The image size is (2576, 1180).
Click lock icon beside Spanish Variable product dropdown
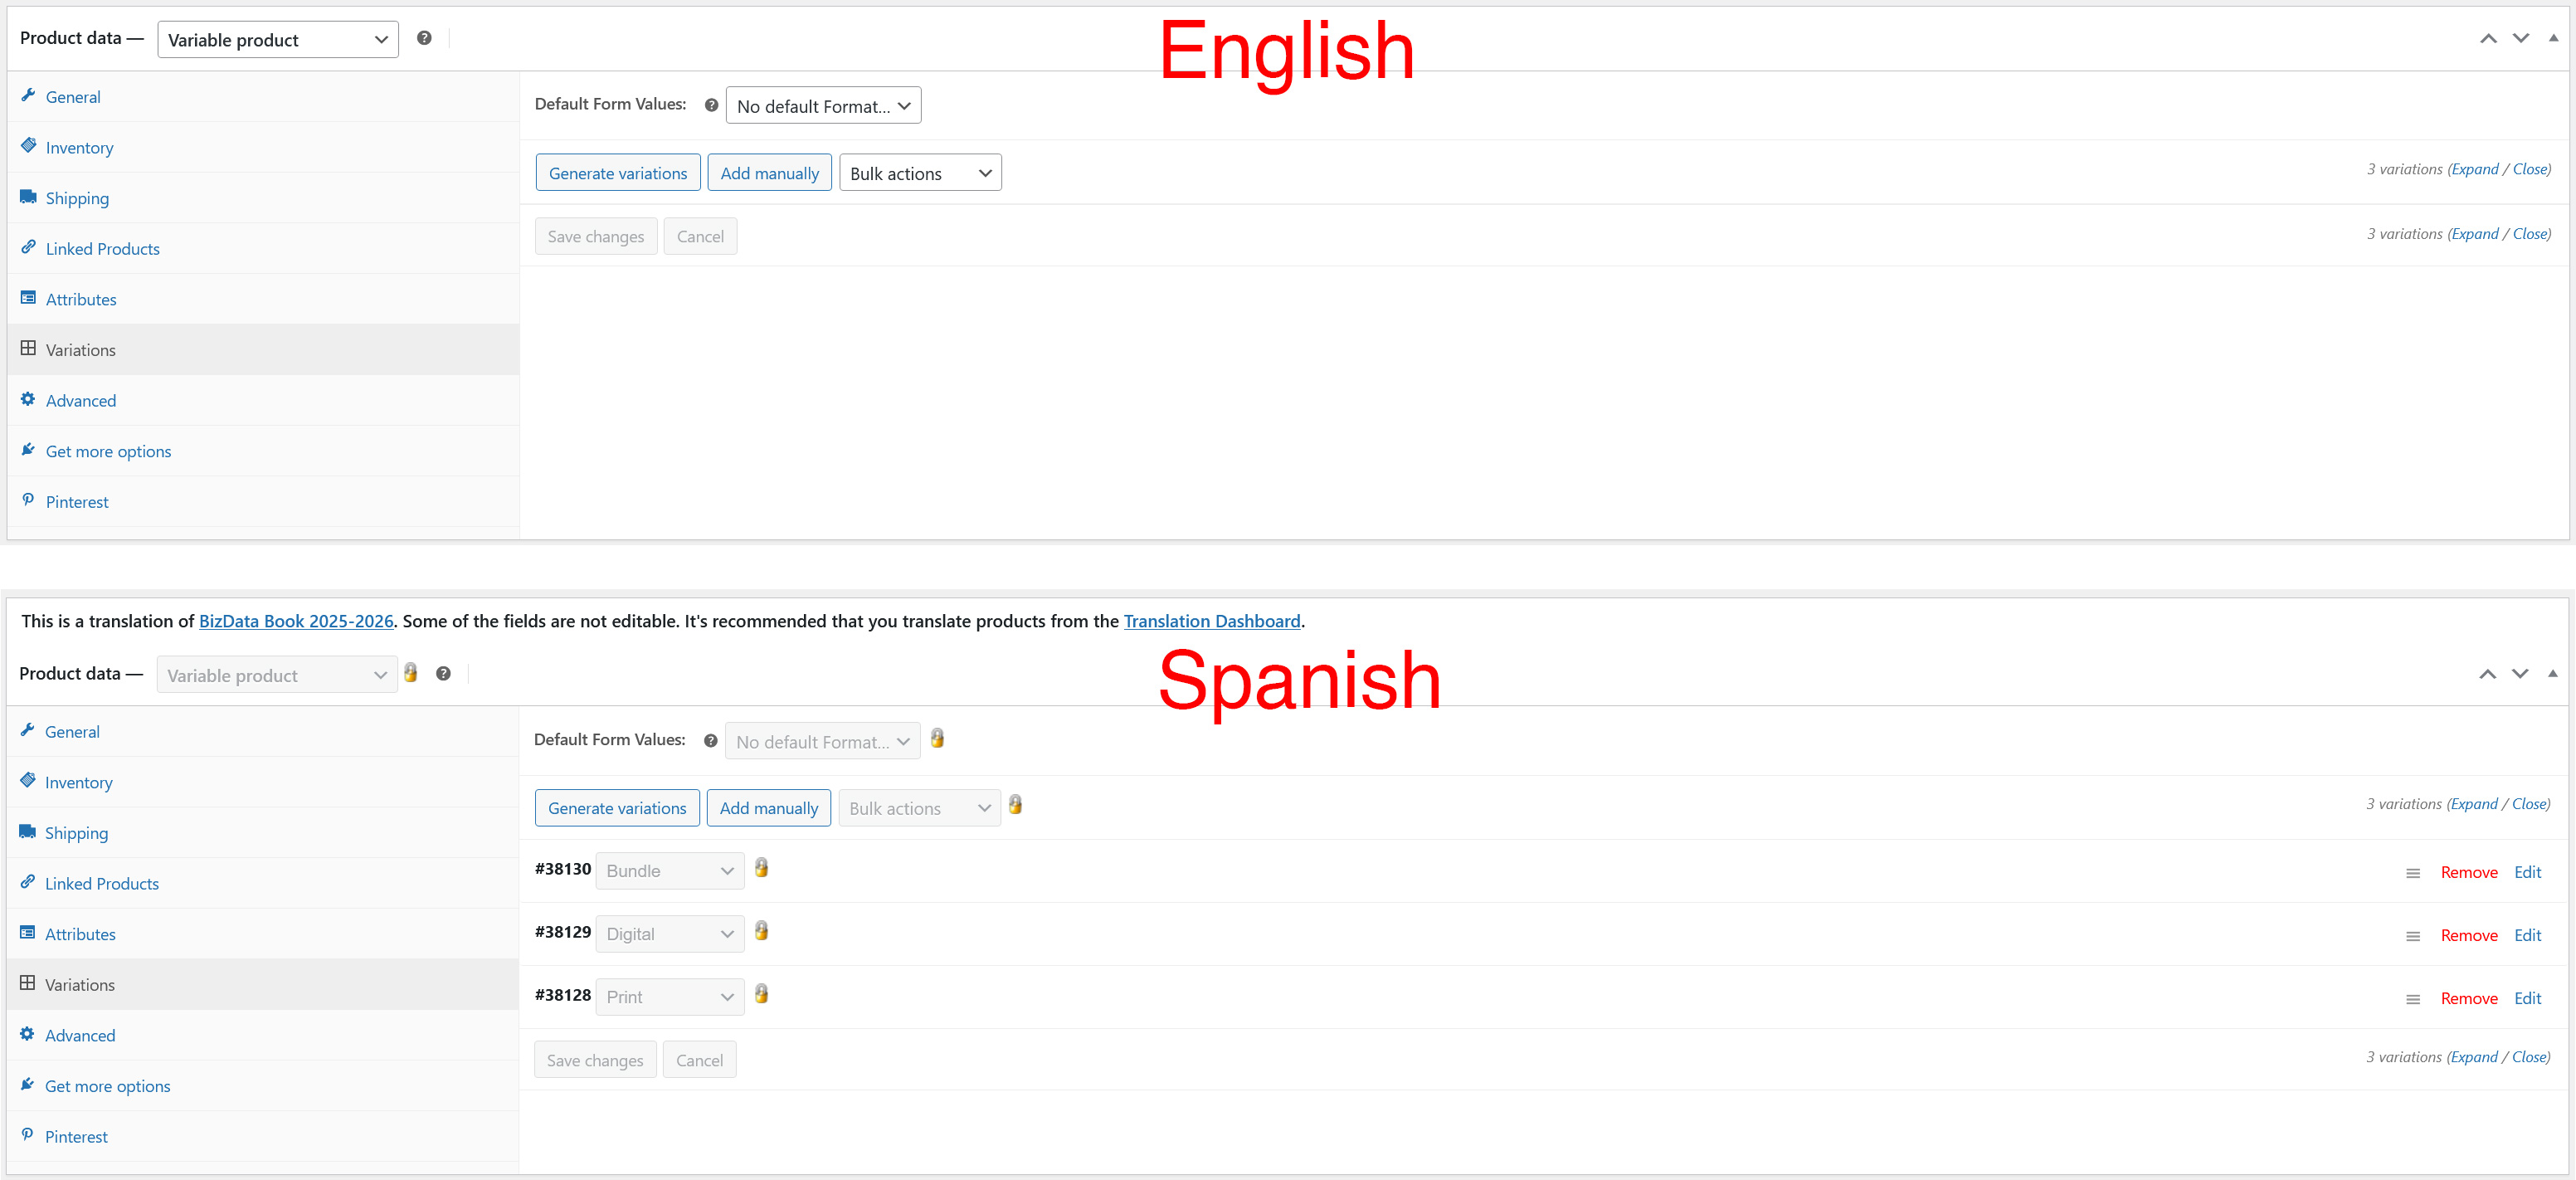[410, 673]
